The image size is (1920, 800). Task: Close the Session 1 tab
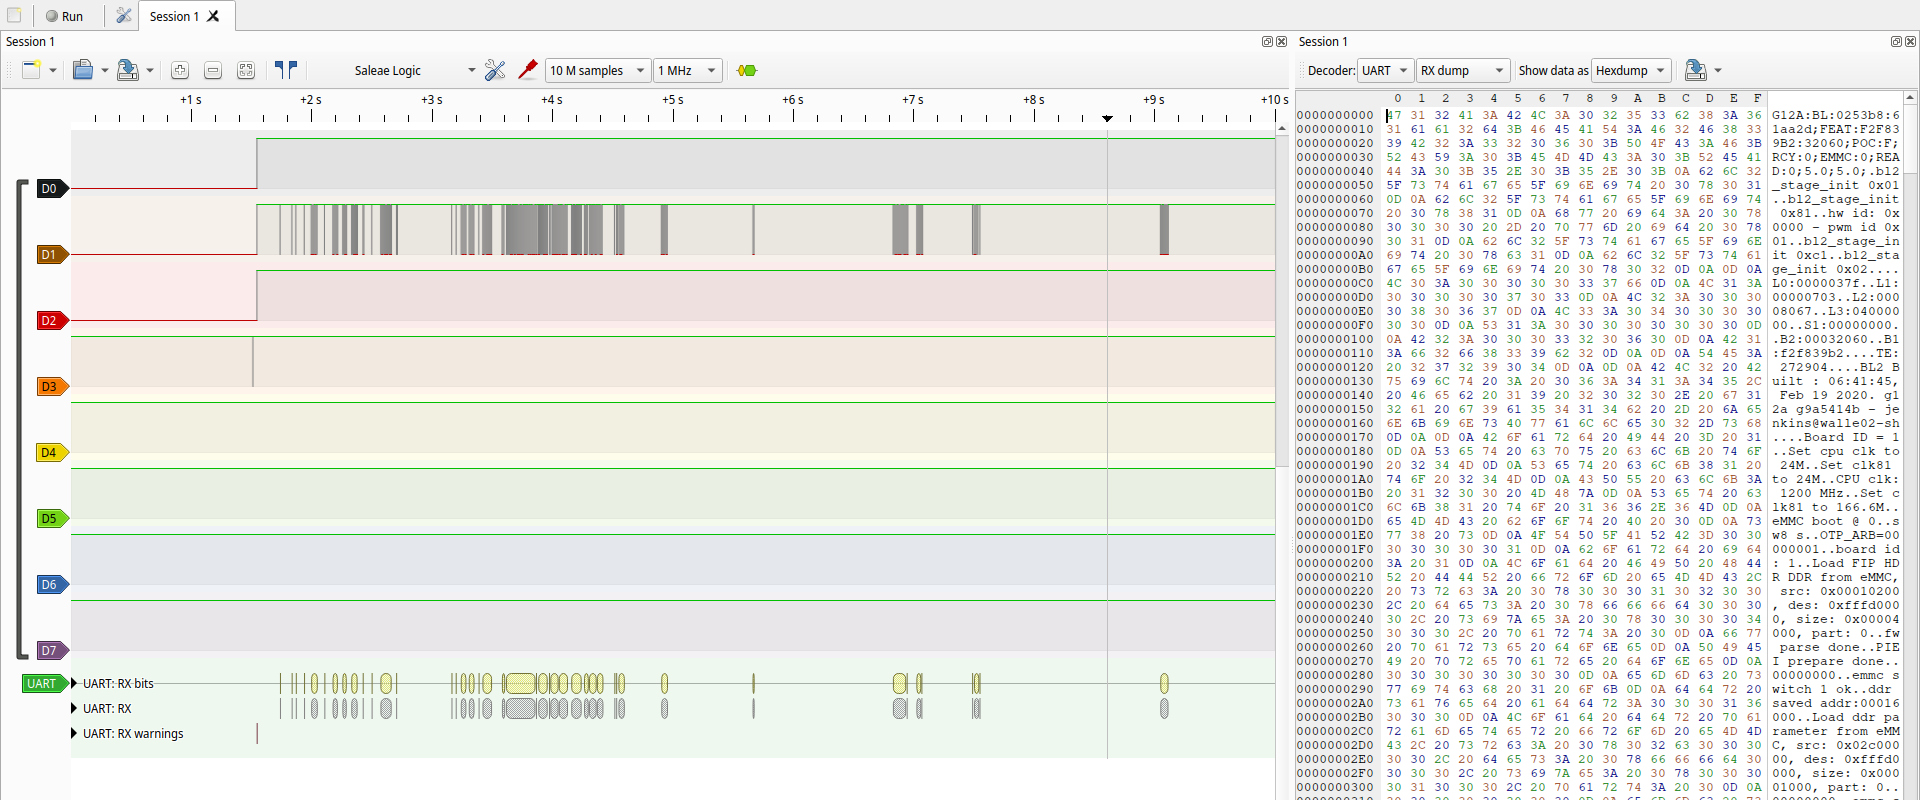(x=213, y=16)
